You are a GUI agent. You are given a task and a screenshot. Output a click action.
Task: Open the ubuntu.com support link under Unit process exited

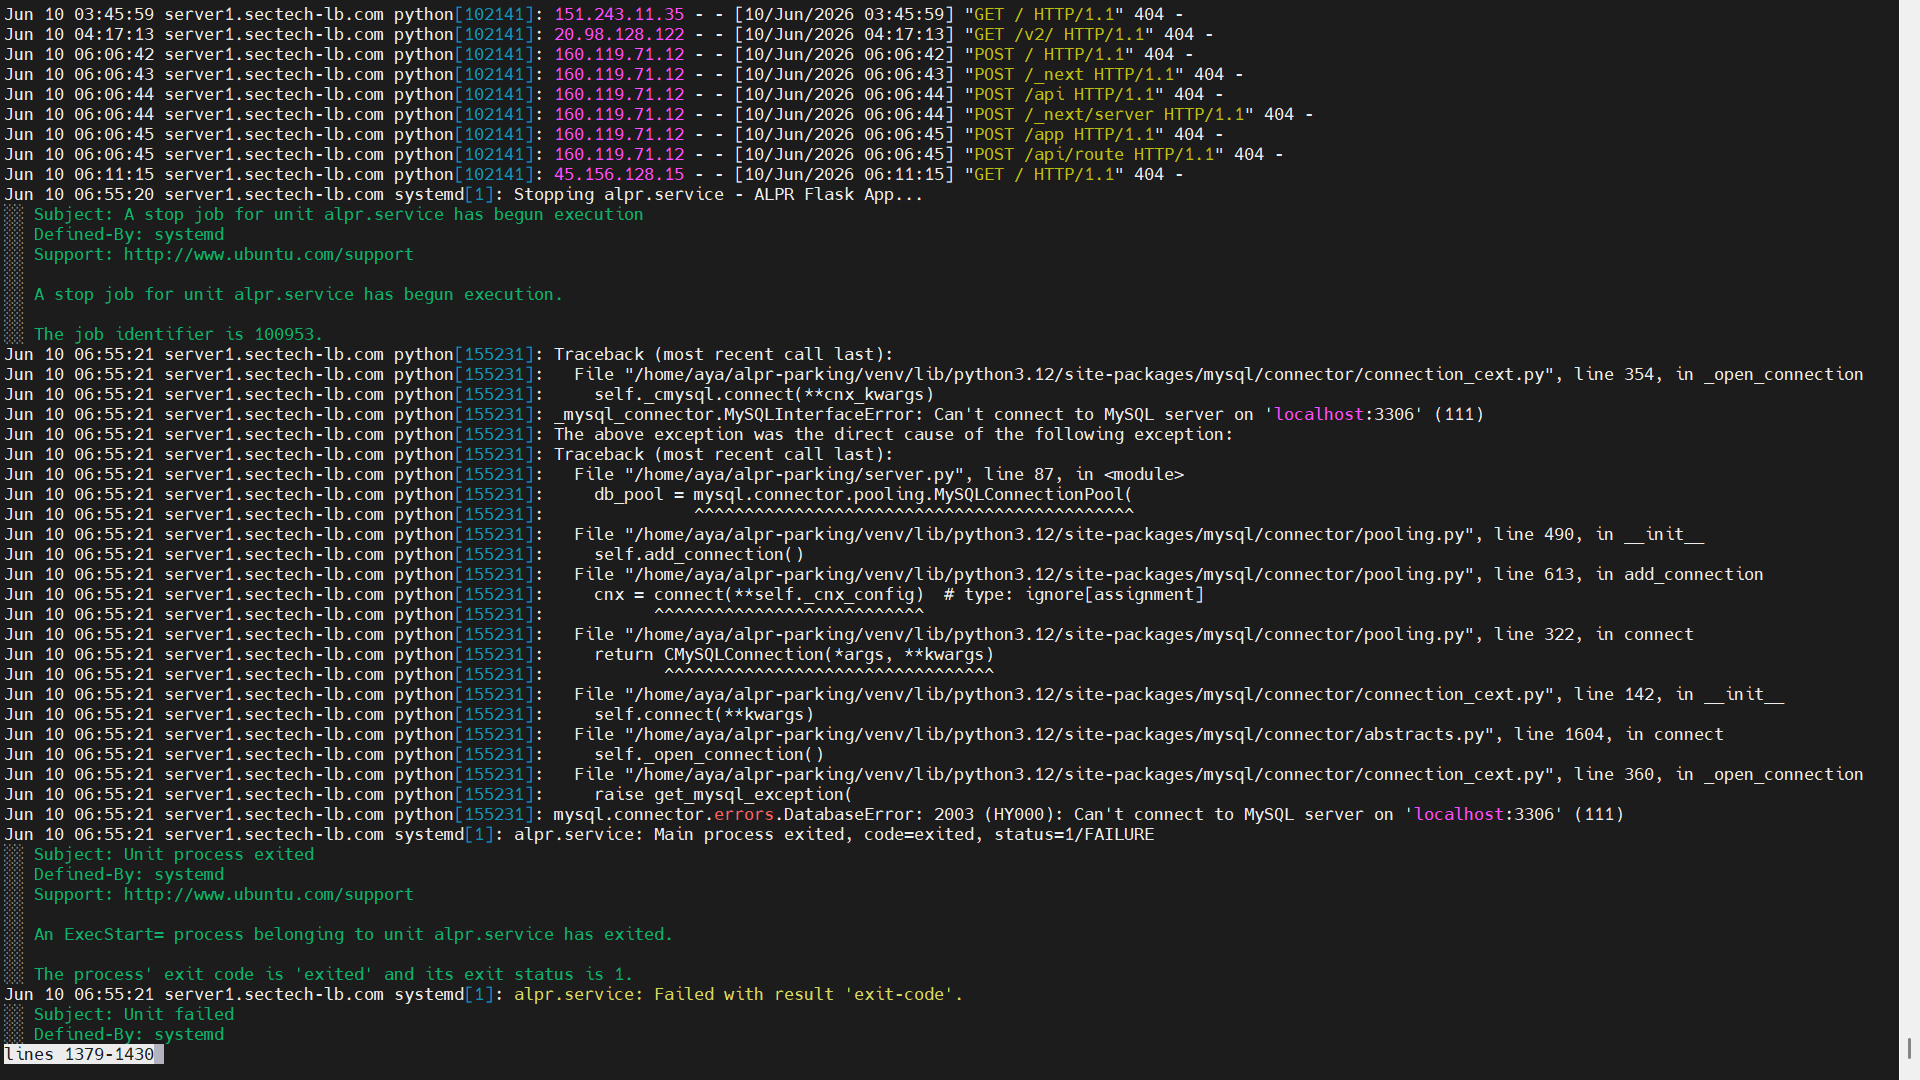tap(268, 894)
